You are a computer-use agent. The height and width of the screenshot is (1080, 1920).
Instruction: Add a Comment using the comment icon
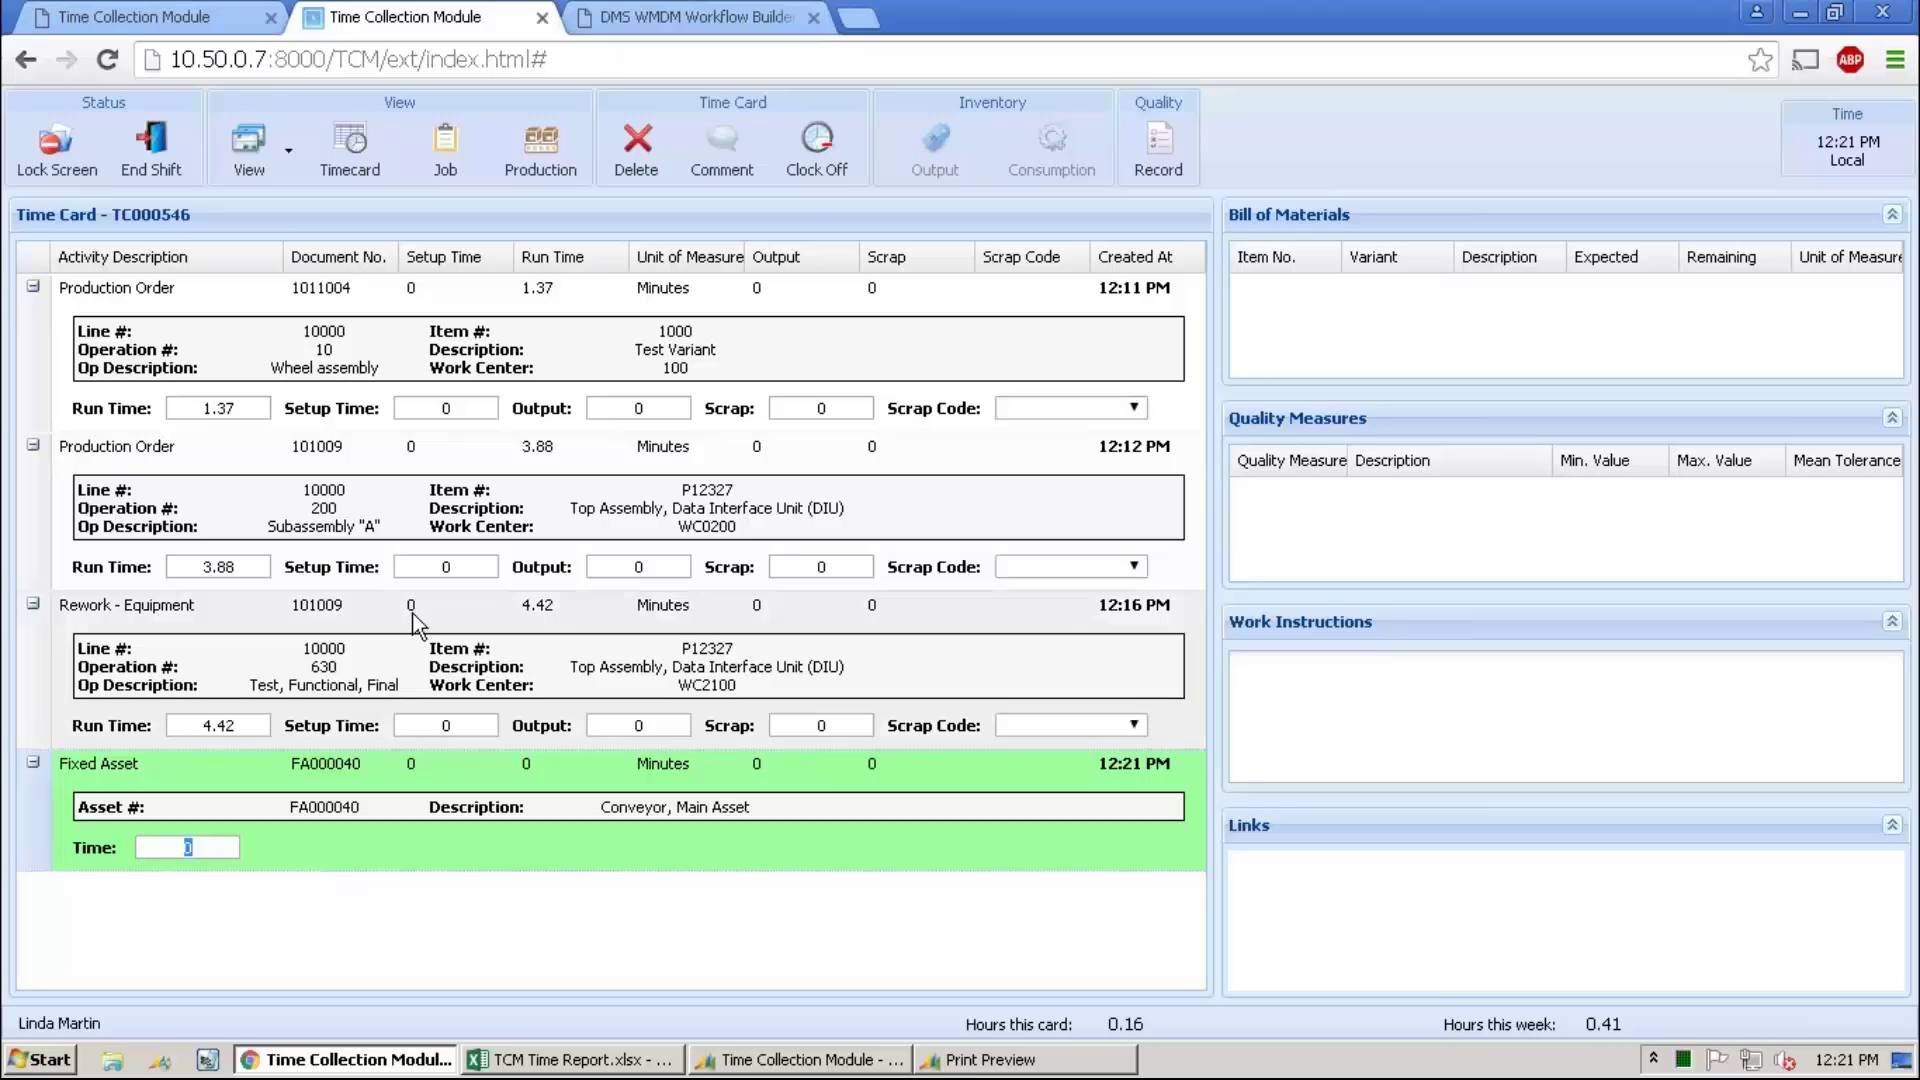722,142
